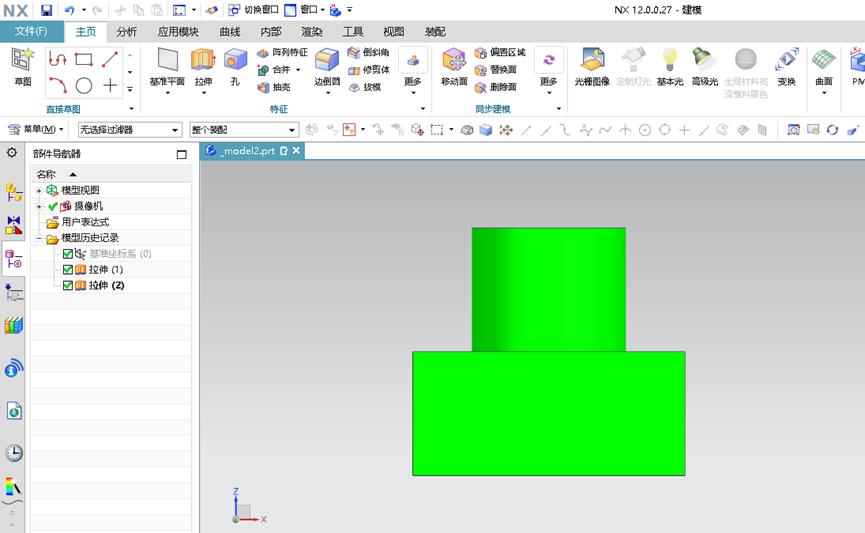The width and height of the screenshot is (865, 533).
Task: Open the Assembly Navigator sidebar icon
Action: [14, 193]
